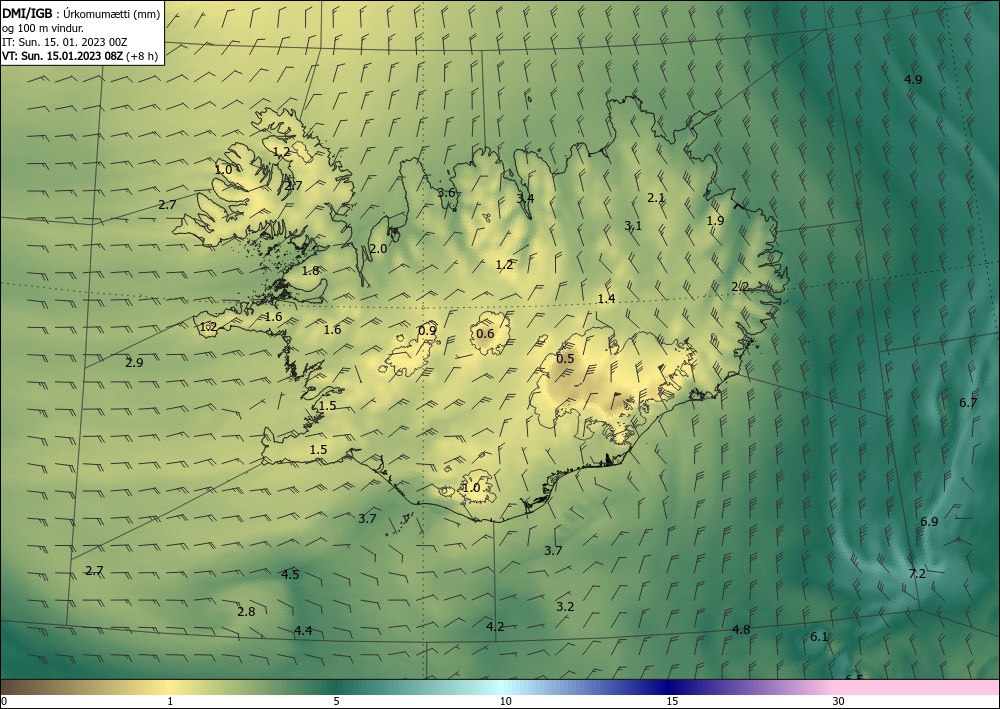Click the 6.7 value on the map
1000x709 pixels.
tap(968, 402)
